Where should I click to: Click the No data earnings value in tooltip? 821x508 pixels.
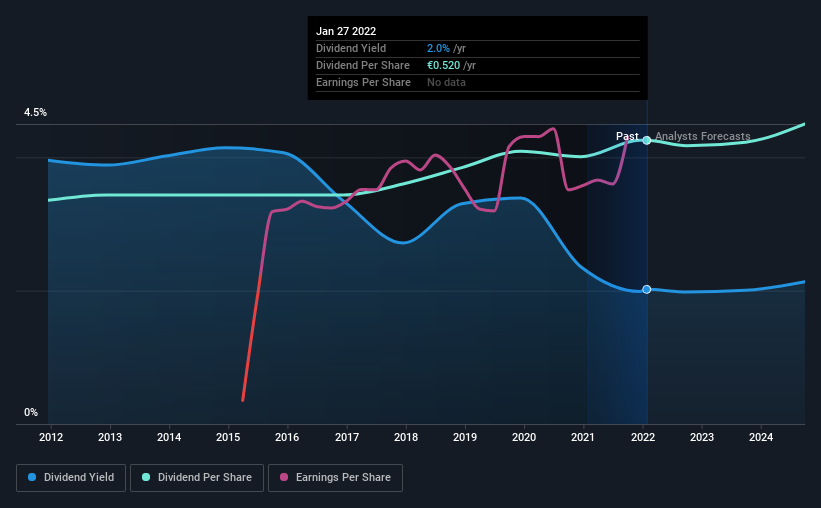pos(446,82)
